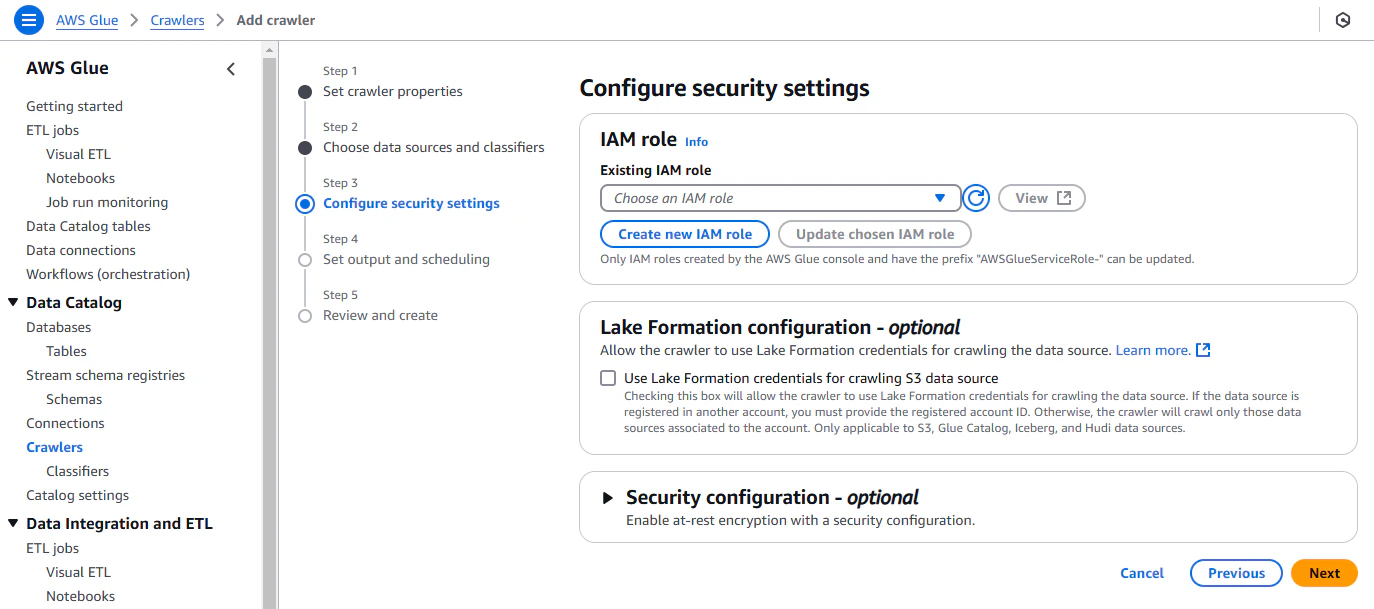Open Workflows (orchestration)
The width and height of the screenshot is (1374, 609).
[x=108, y=274]
